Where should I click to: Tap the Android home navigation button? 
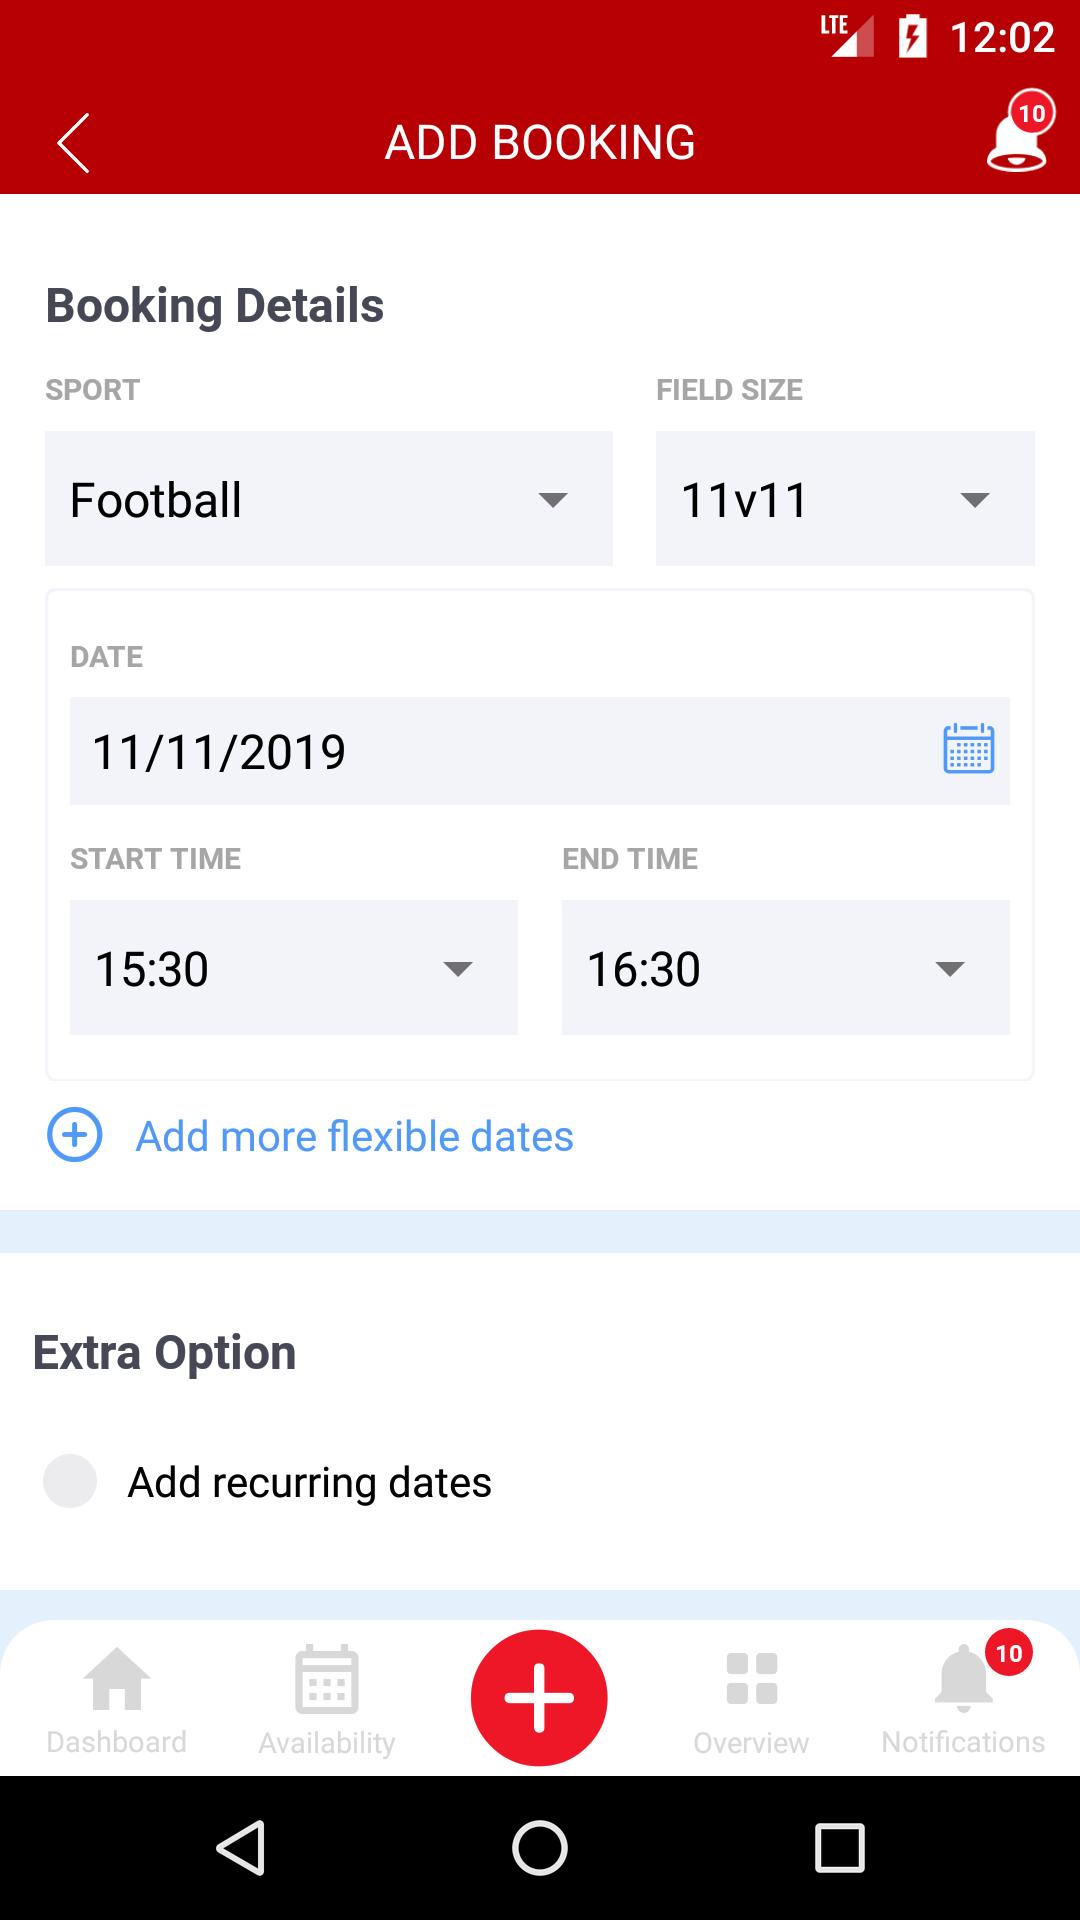point(540,1847)
